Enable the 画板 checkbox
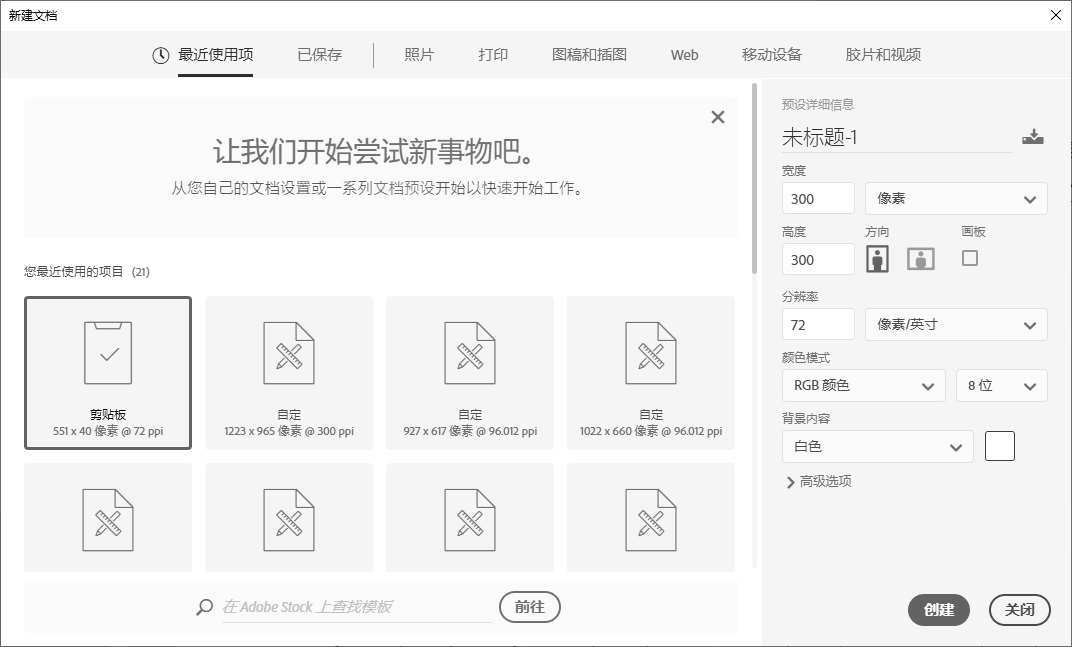This screenshot has width=1072, height=647. [969, 258]
